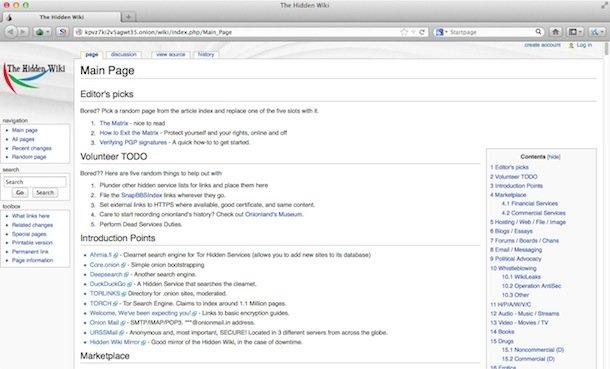Click the URL address bar
The image size is (610, 369).
(x=241, y=32)
